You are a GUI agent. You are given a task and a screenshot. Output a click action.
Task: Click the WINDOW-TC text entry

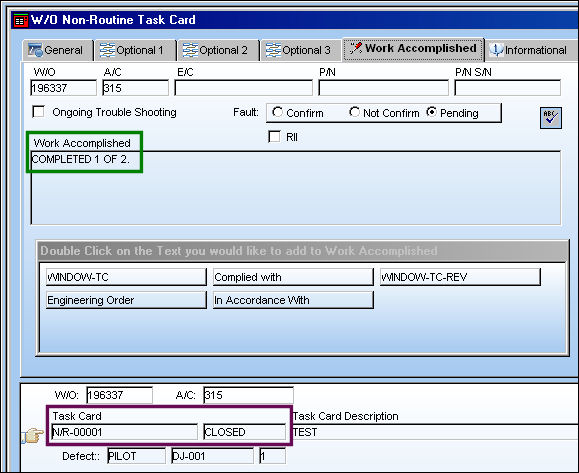click(126, 277)
